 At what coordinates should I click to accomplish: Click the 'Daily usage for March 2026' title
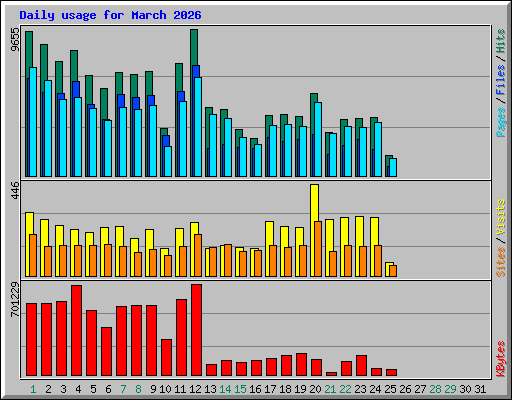[x=110, y=15]
